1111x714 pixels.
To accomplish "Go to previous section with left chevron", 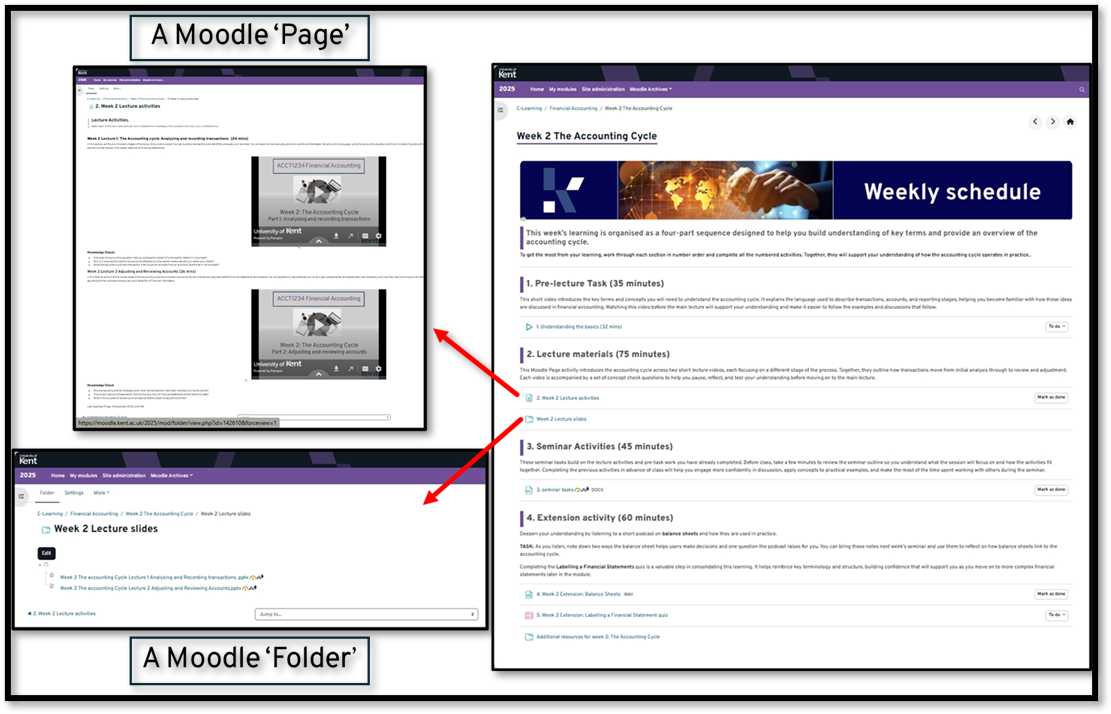I will tap(1035, 122).
